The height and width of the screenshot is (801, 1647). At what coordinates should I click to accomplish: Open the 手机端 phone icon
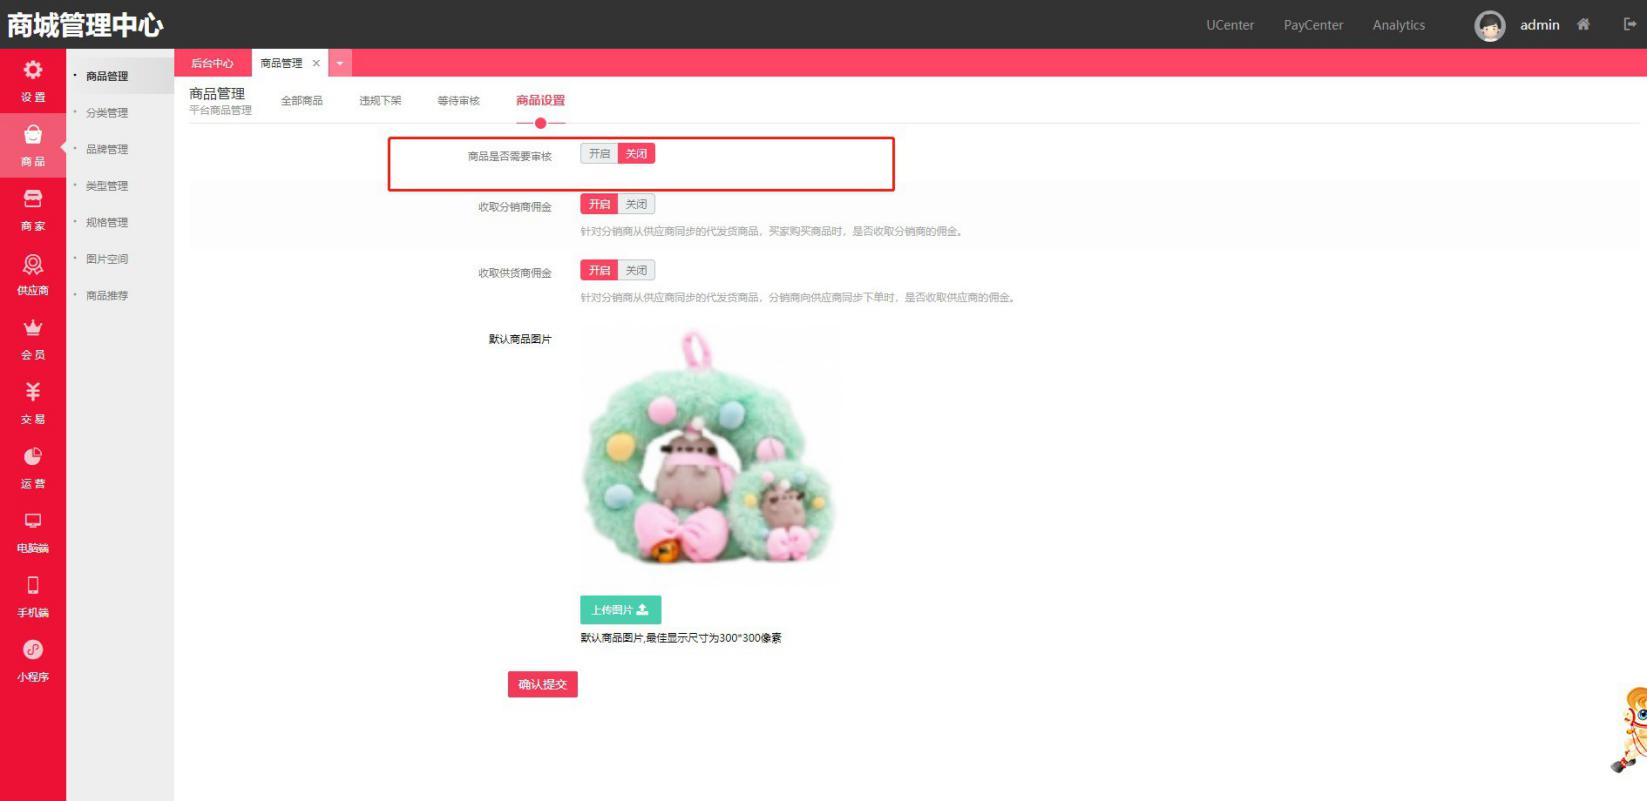click(x=33, y=585)
